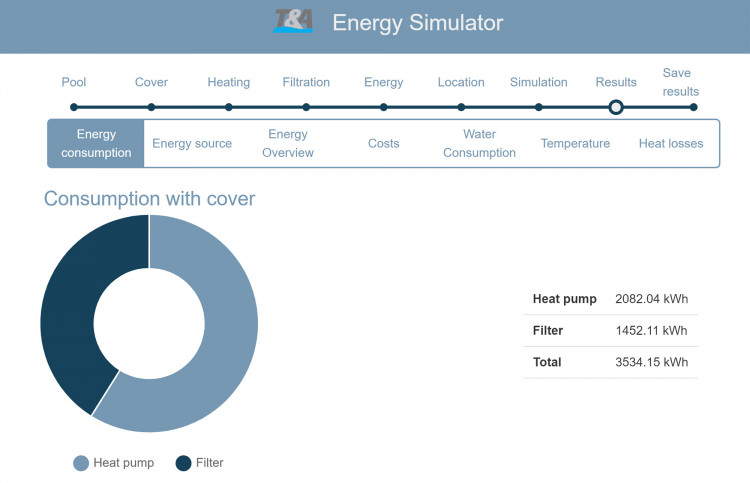Select the 2082.04 kWh value
The height and width of the screenshot is (483, 750).
[x=651, y=299]
